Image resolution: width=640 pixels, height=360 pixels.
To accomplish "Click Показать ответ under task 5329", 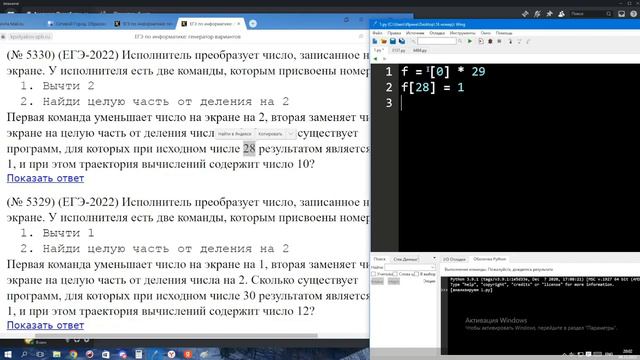I will click(45, 325).
